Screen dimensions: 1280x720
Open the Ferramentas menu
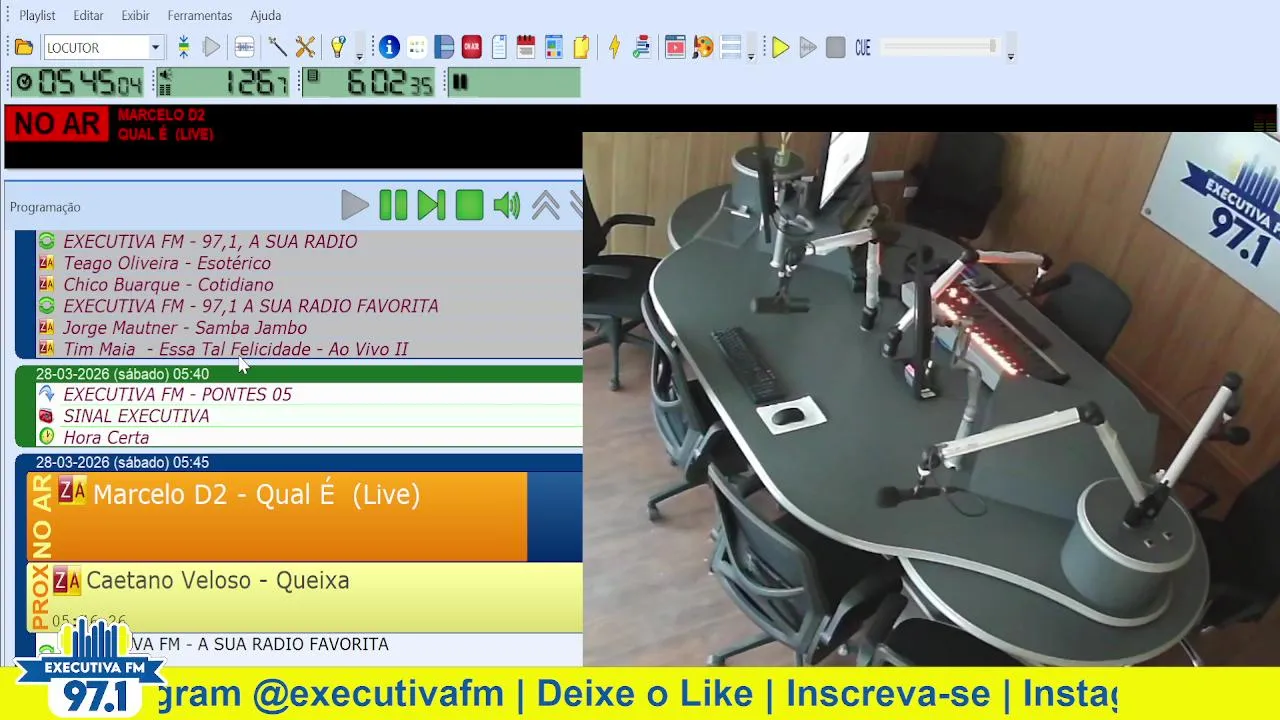(x=200, y=16)
